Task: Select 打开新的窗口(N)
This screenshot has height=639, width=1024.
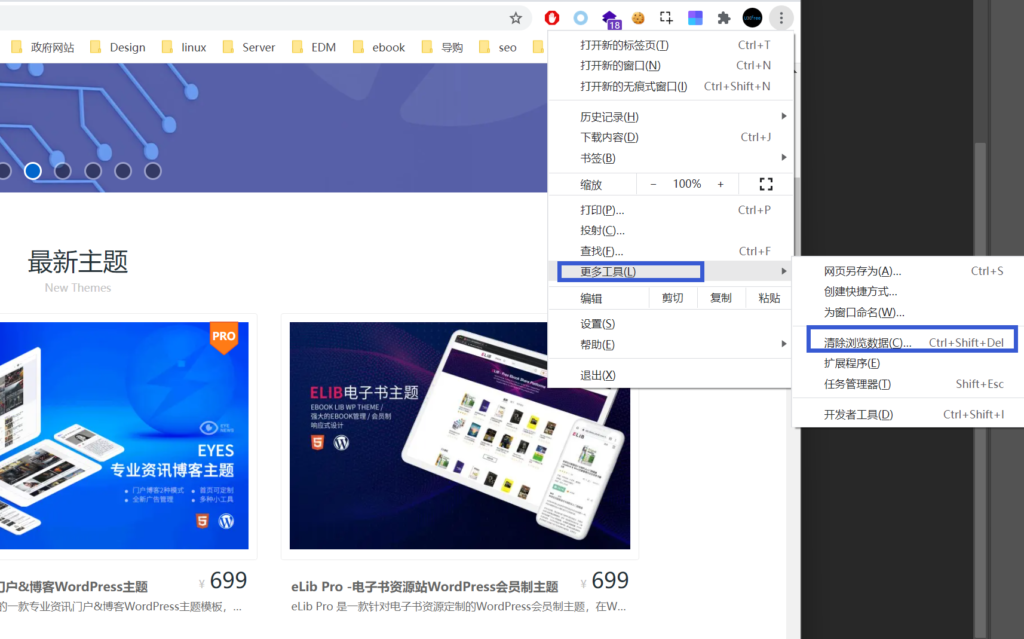Action: click(x=670, y=65)
